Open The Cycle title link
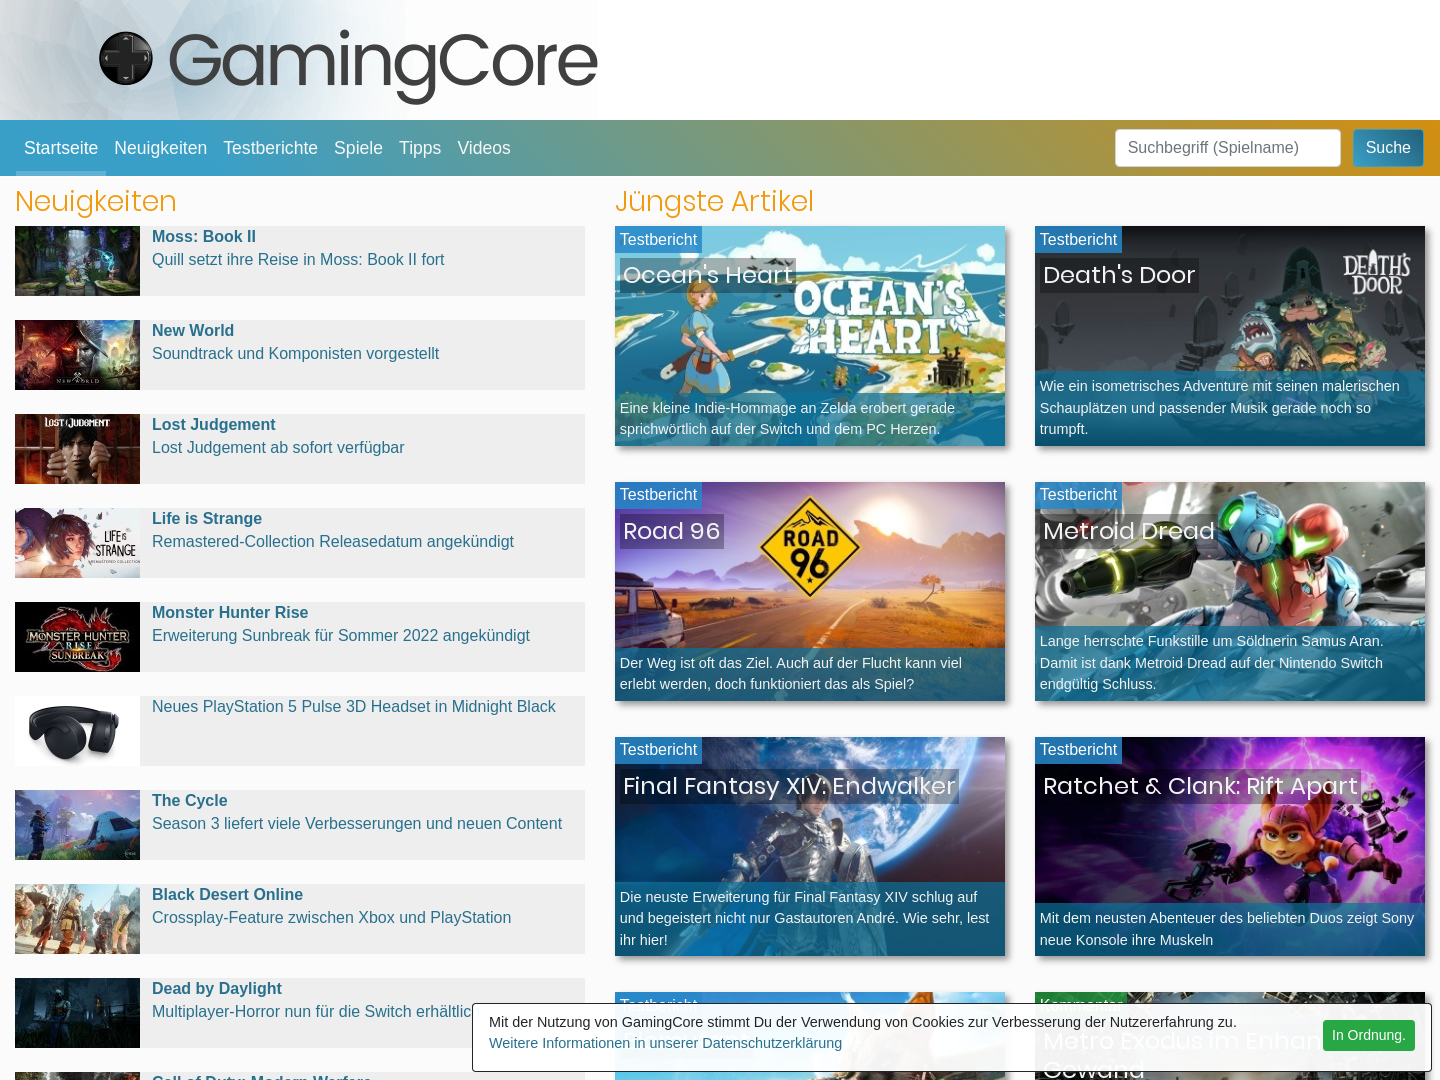Screen dimensions: 1440x1080 pos(190,801)
